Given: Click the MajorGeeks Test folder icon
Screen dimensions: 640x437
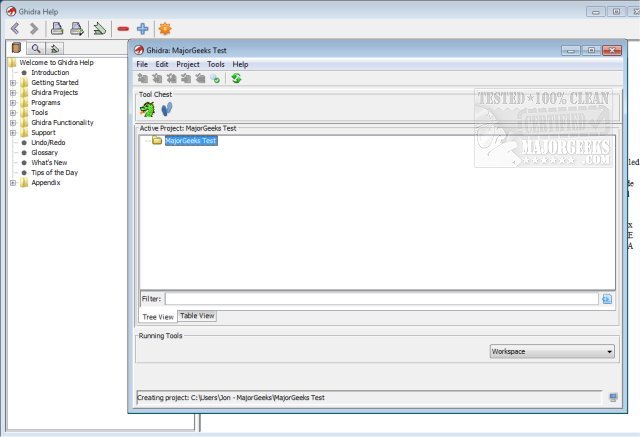Looking at the screenshot, I should tap(157, 140).
